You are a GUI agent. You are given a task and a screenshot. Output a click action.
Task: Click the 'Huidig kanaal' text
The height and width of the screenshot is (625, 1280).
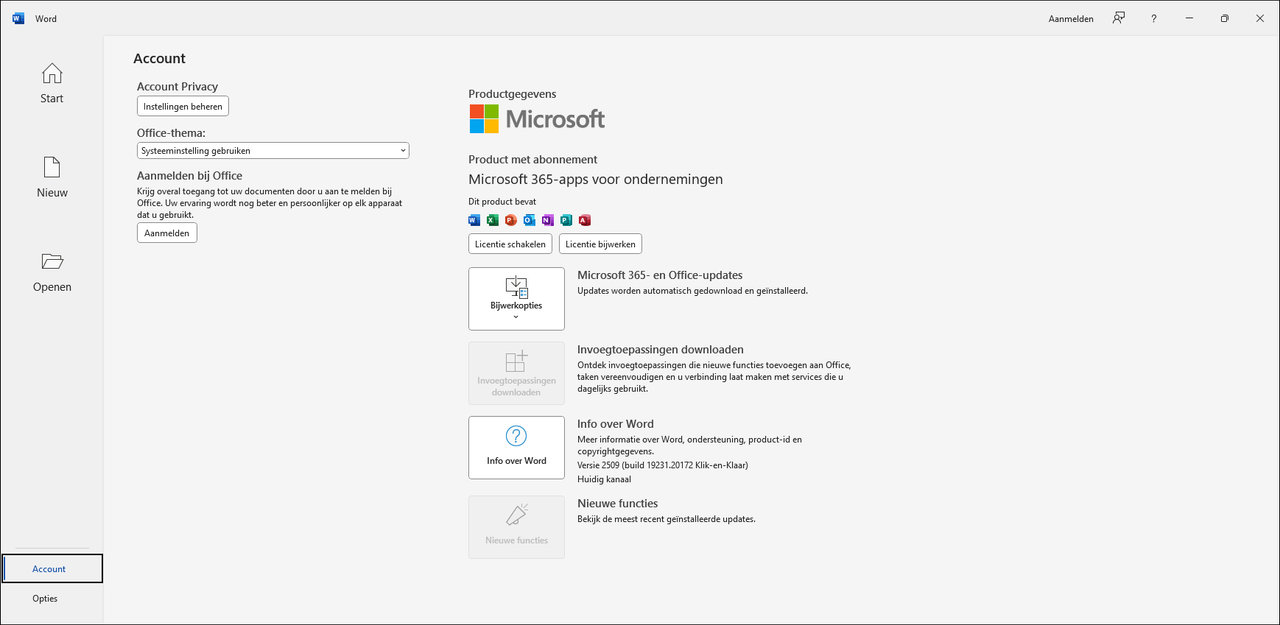604,479
